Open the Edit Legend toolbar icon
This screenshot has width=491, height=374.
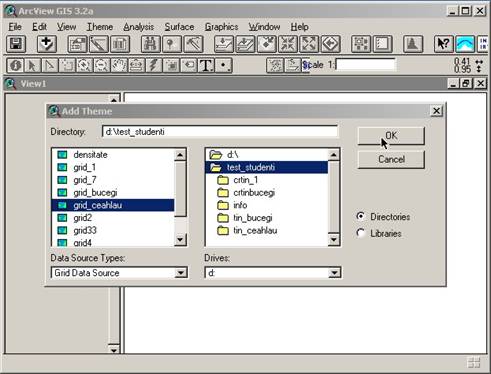coord(99,44)
